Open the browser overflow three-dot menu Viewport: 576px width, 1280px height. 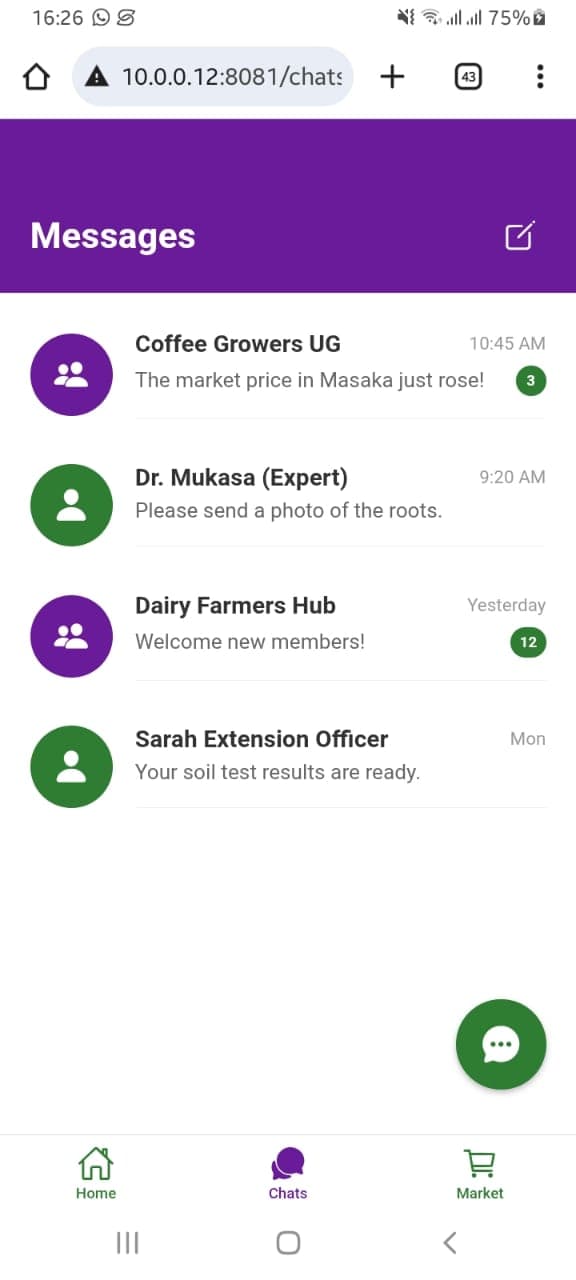[x=540, y=76]
